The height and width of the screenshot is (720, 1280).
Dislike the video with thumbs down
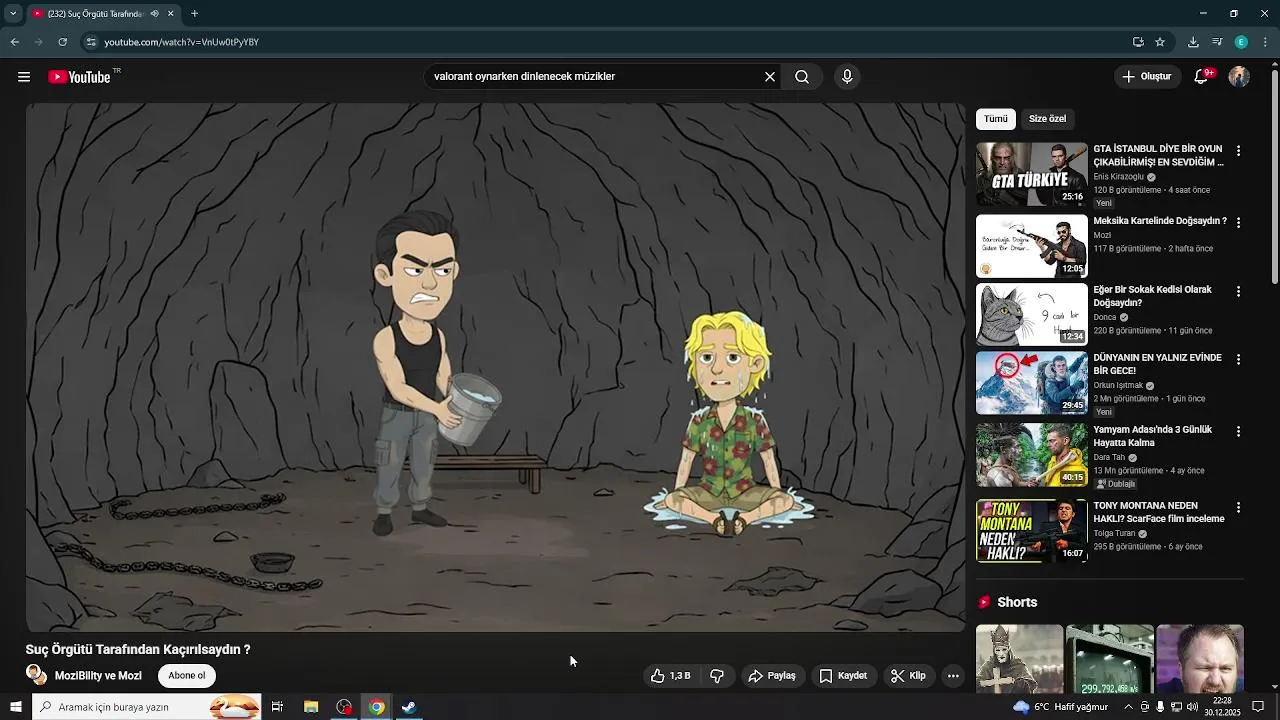pyautogui.click(x=717, y=676)
